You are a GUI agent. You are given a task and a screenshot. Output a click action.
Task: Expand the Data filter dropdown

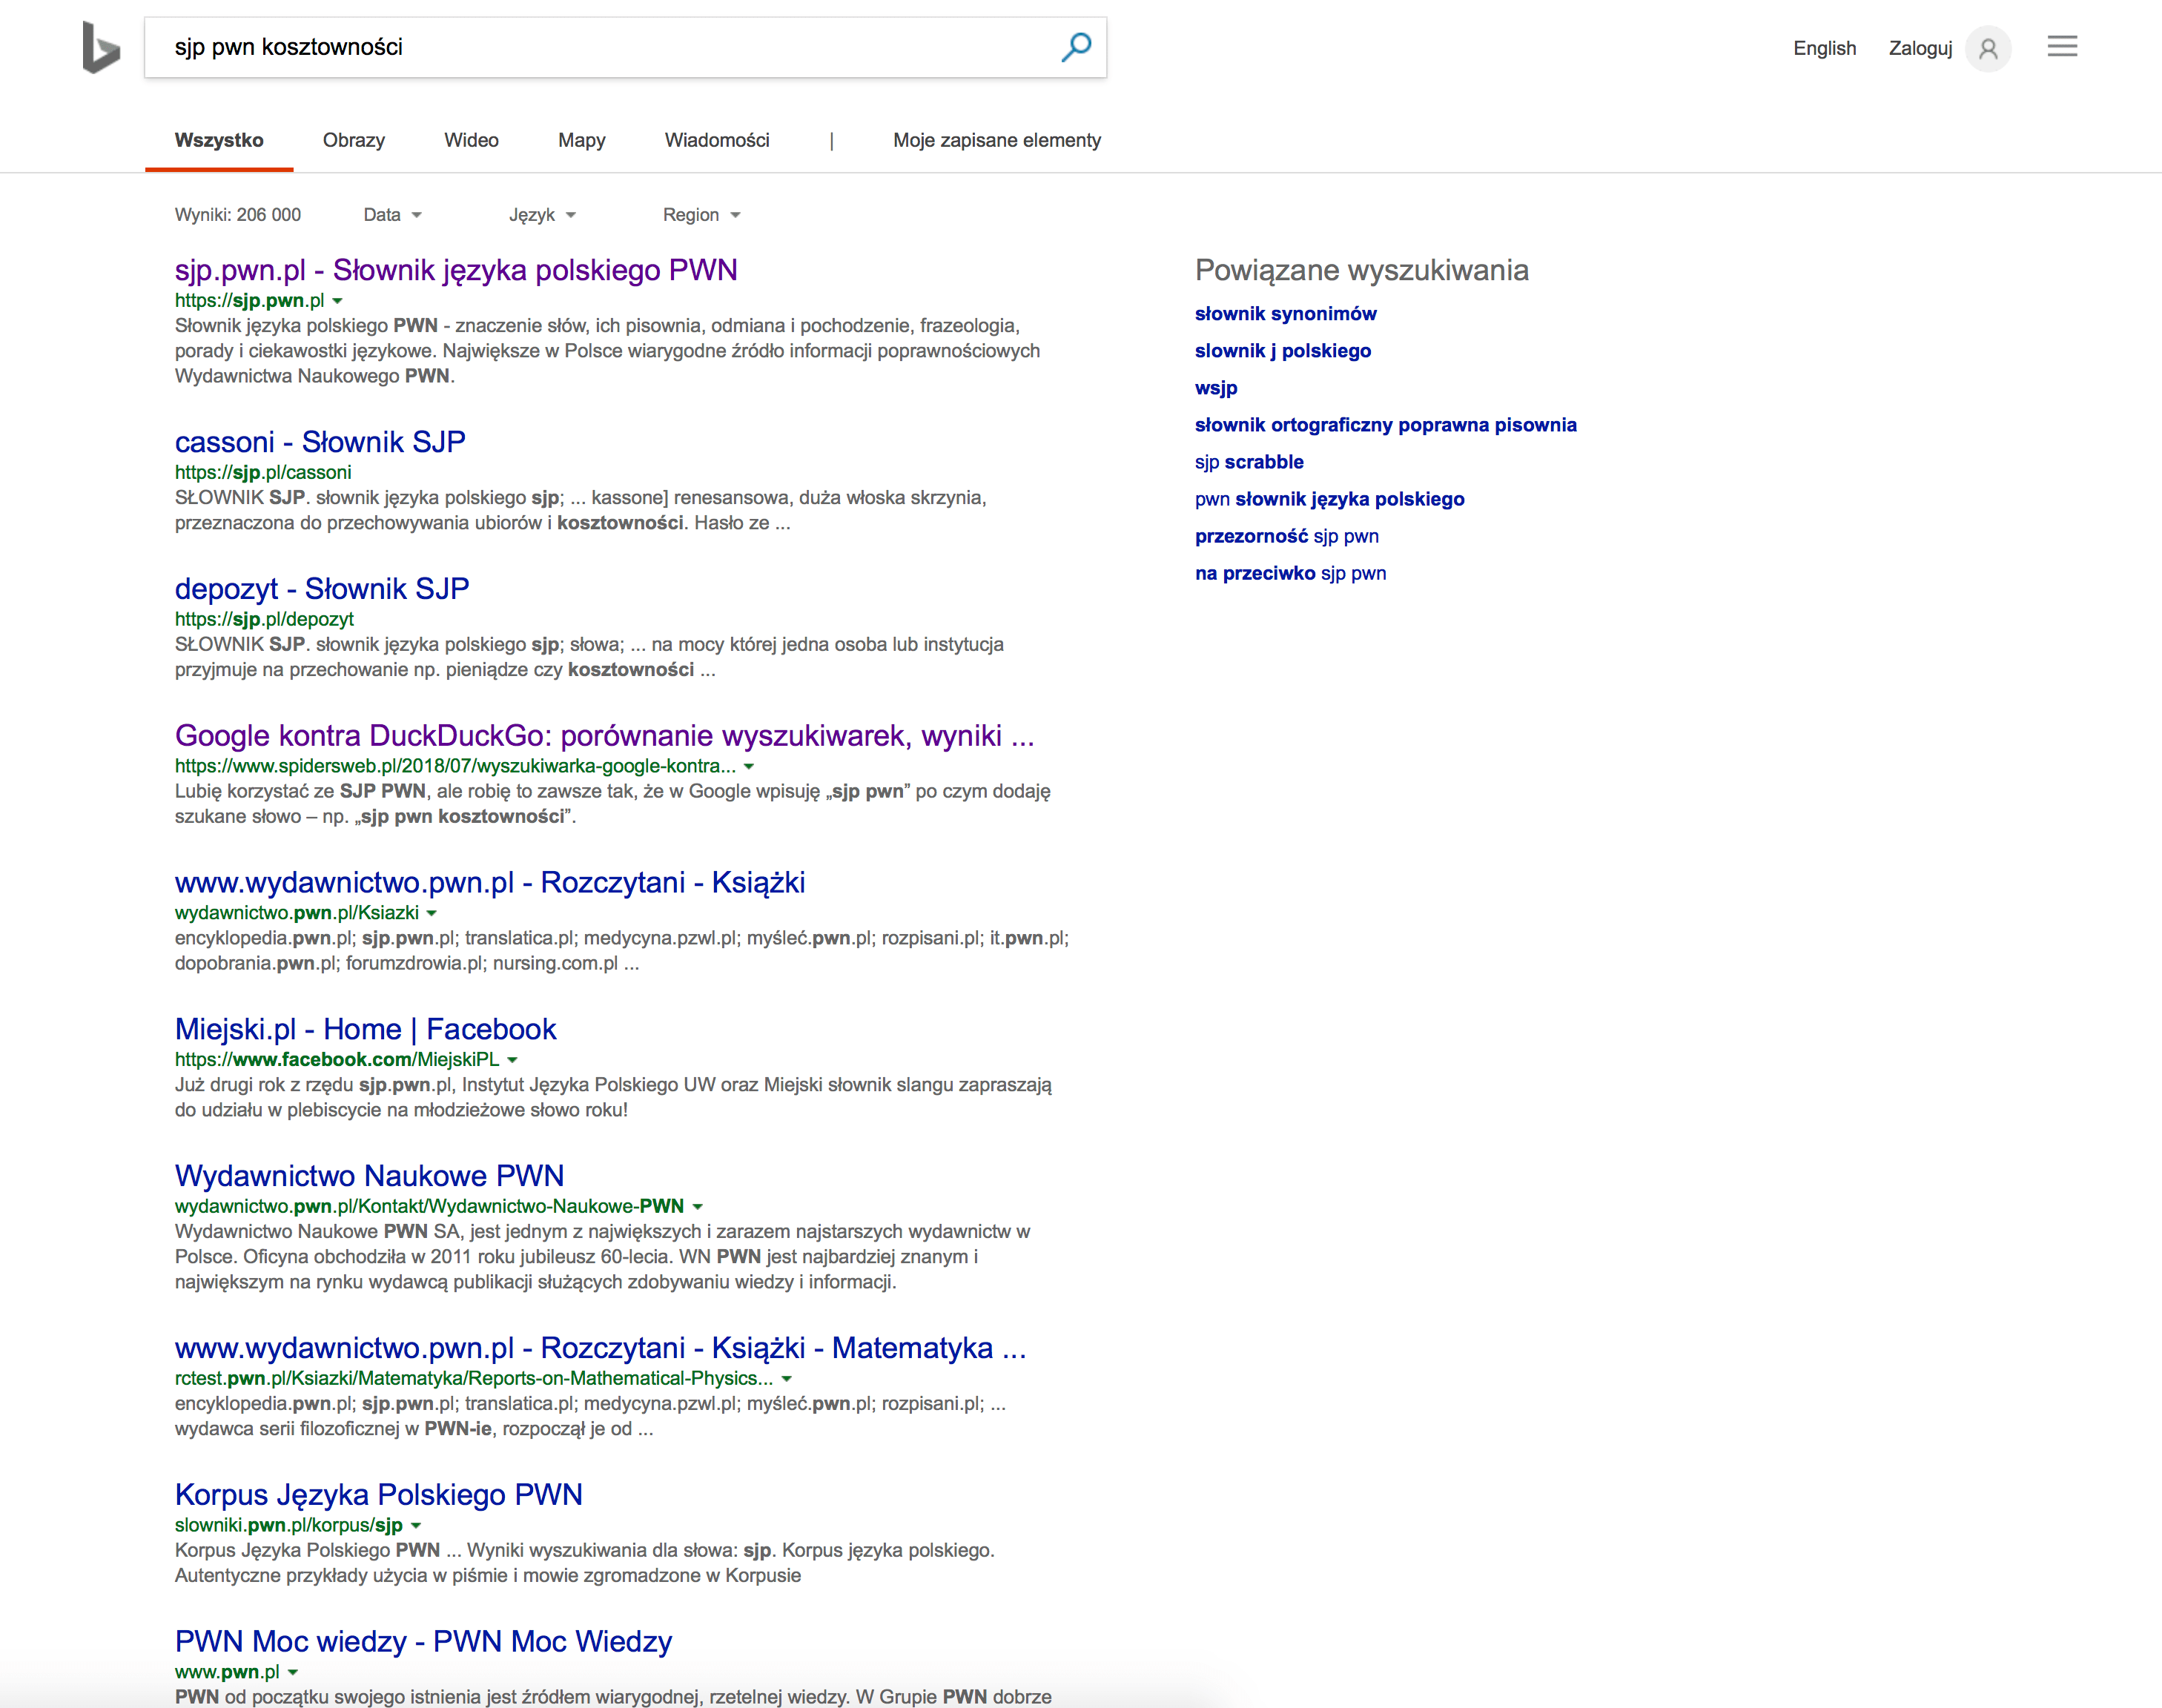click(x=393, y=215)
